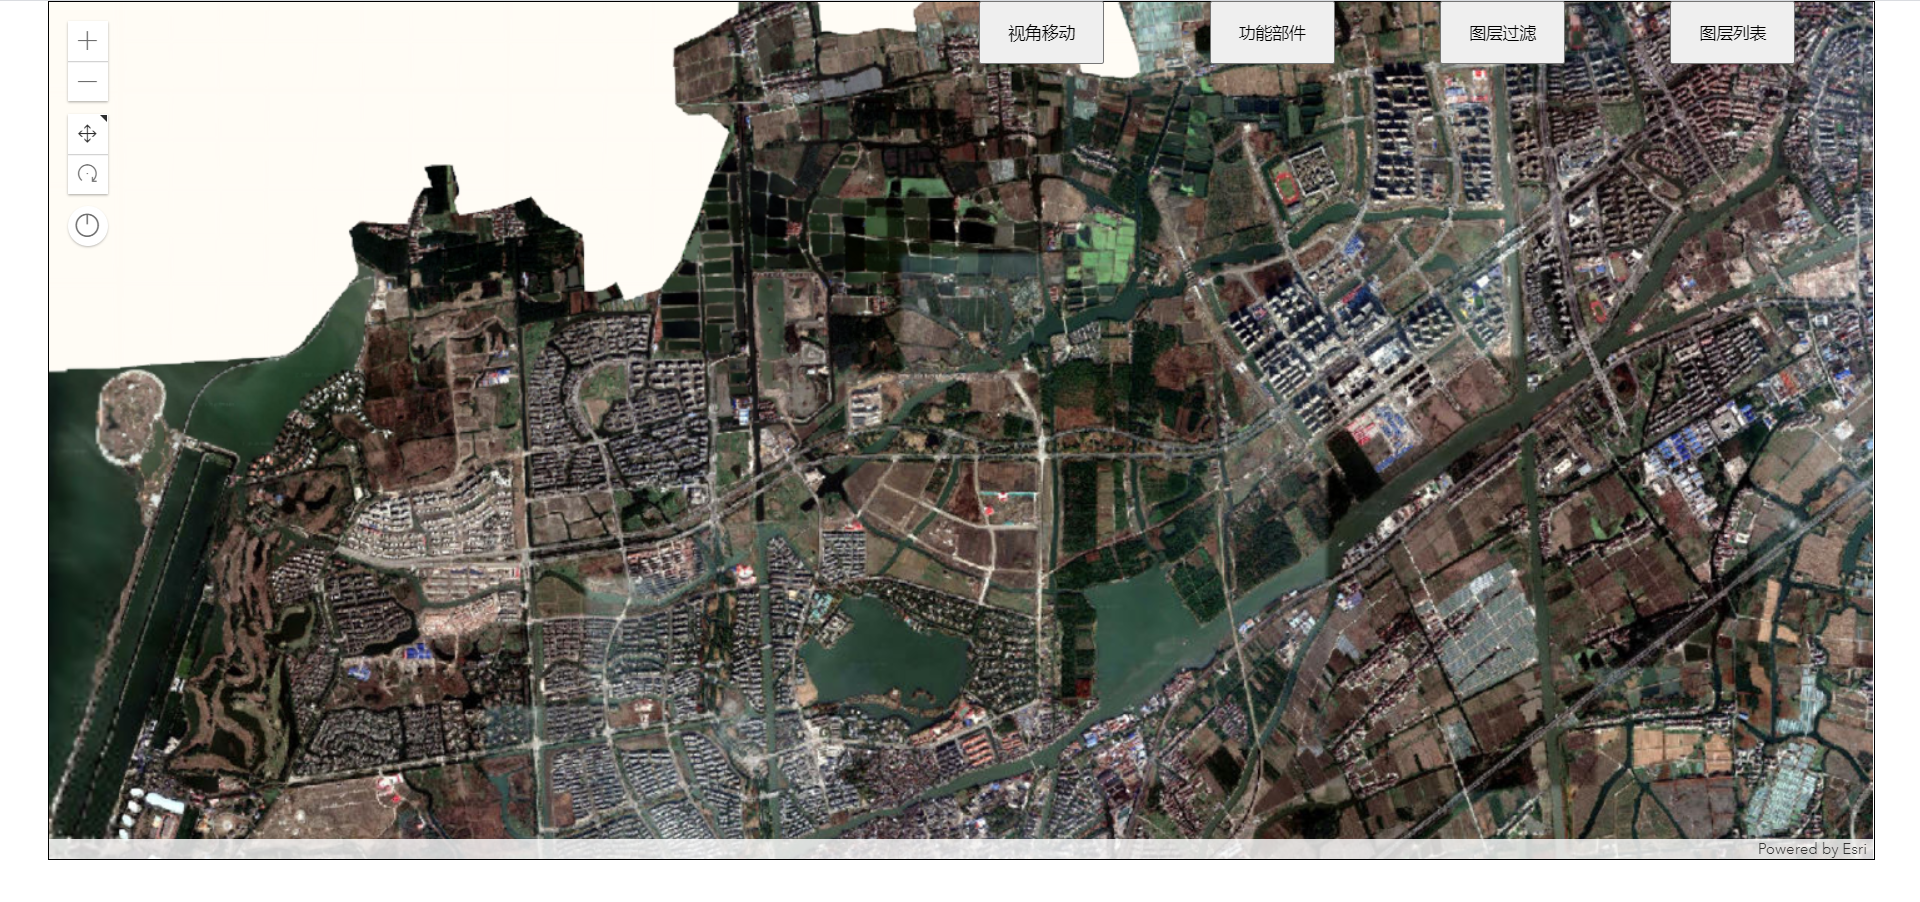The width and height of the screenshot is (1920, 902).
Task: Show the 图层列表 layer list
Action: tap(1732, 33)
